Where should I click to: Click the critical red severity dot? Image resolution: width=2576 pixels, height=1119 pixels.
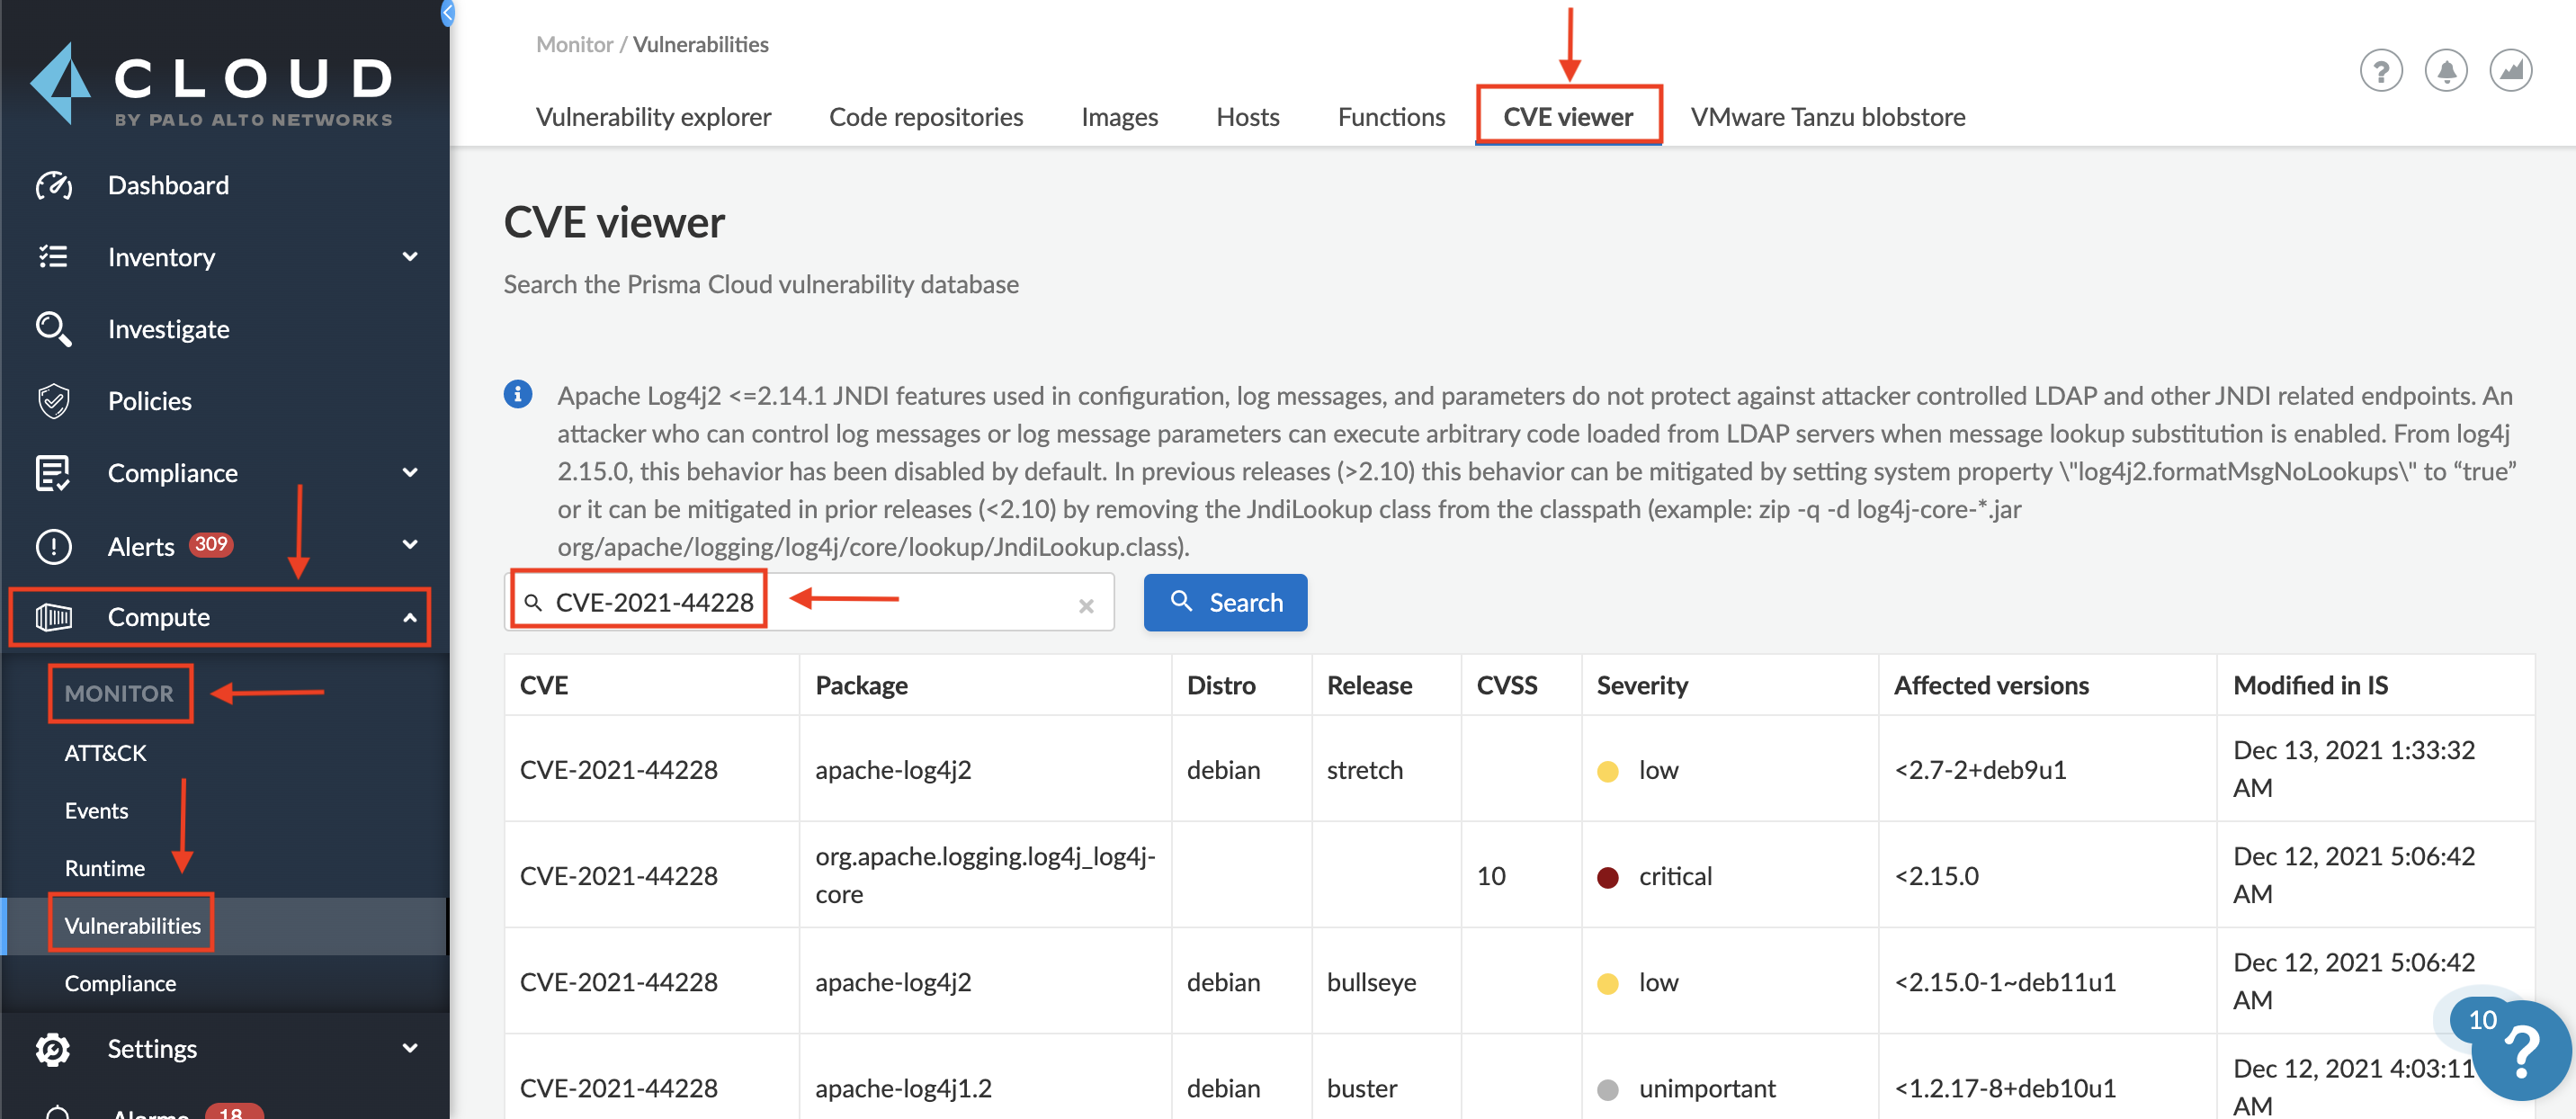pos(1608,877)
